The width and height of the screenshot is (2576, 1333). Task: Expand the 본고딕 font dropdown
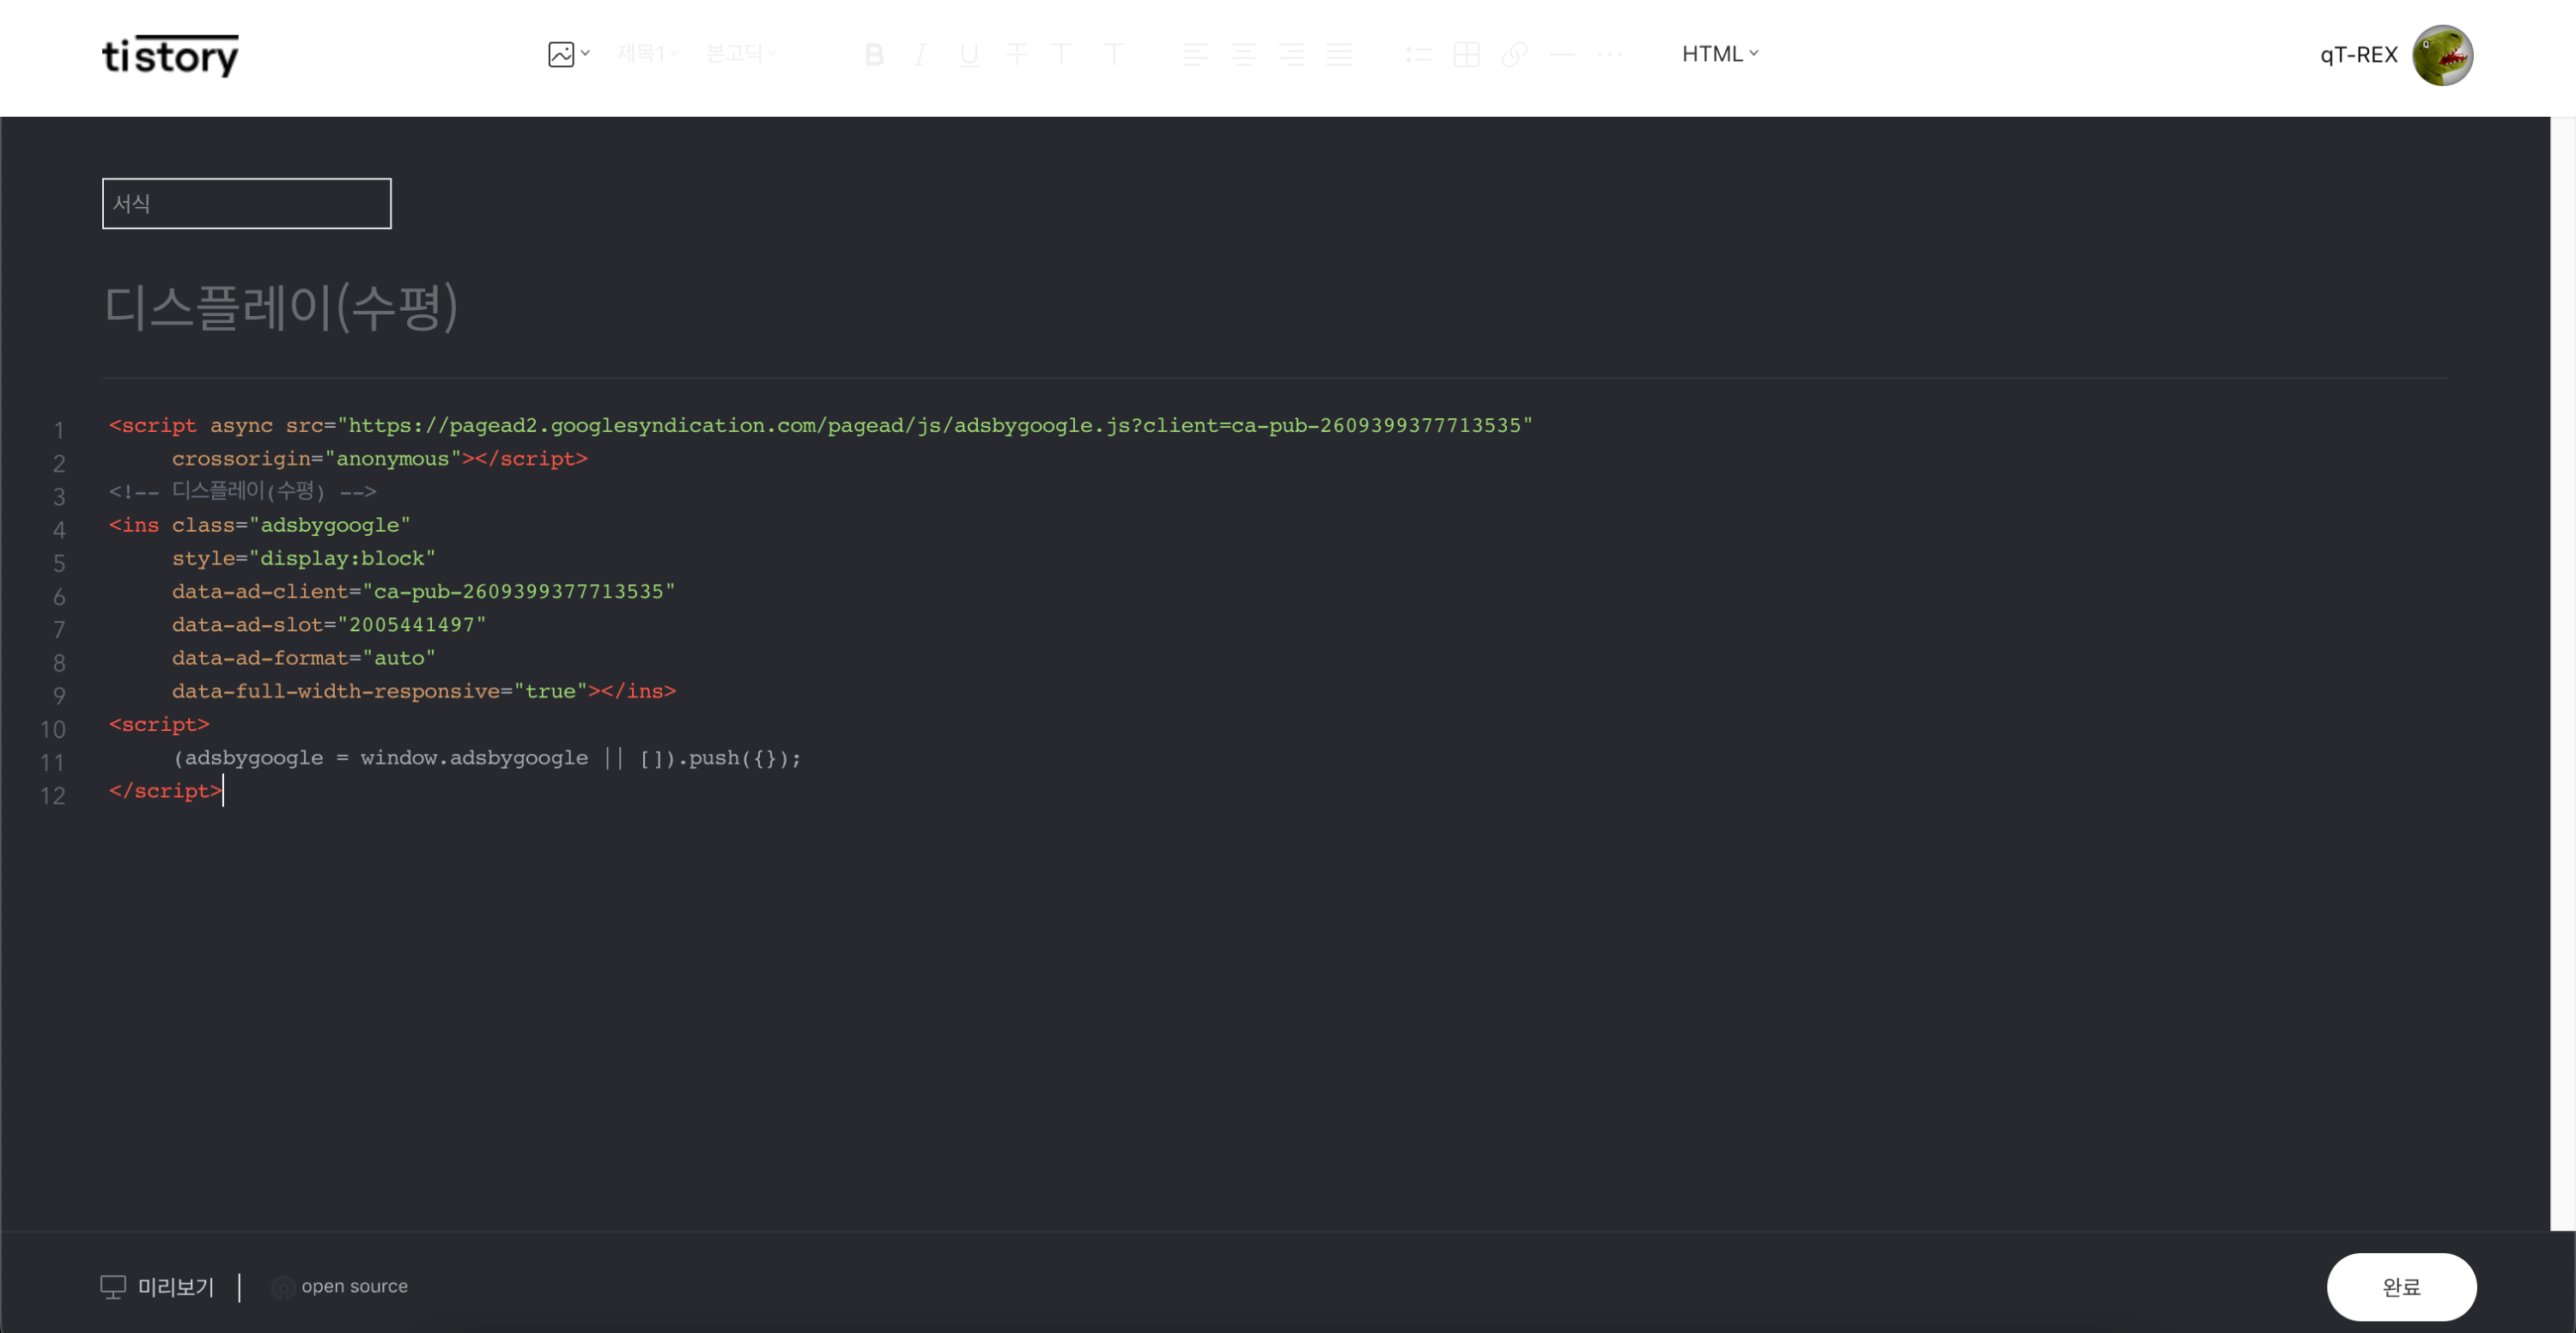740,54
